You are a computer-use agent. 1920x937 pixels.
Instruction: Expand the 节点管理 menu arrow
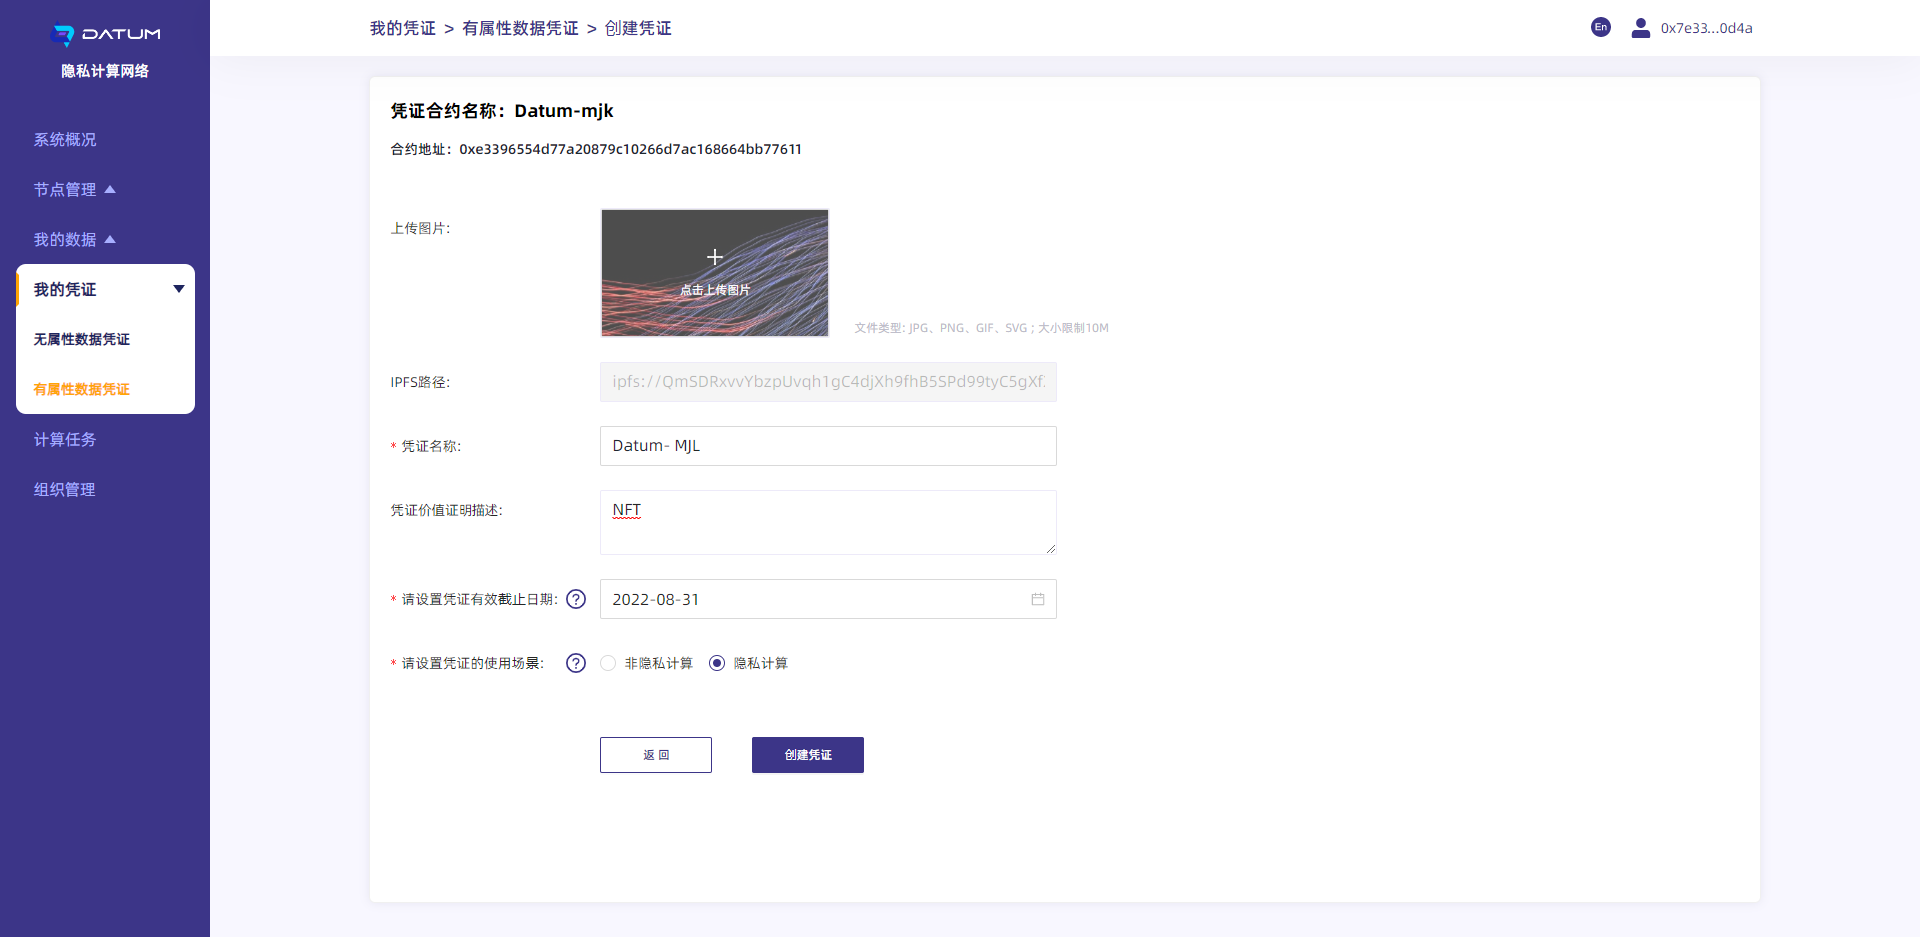[x=110, y=189]
